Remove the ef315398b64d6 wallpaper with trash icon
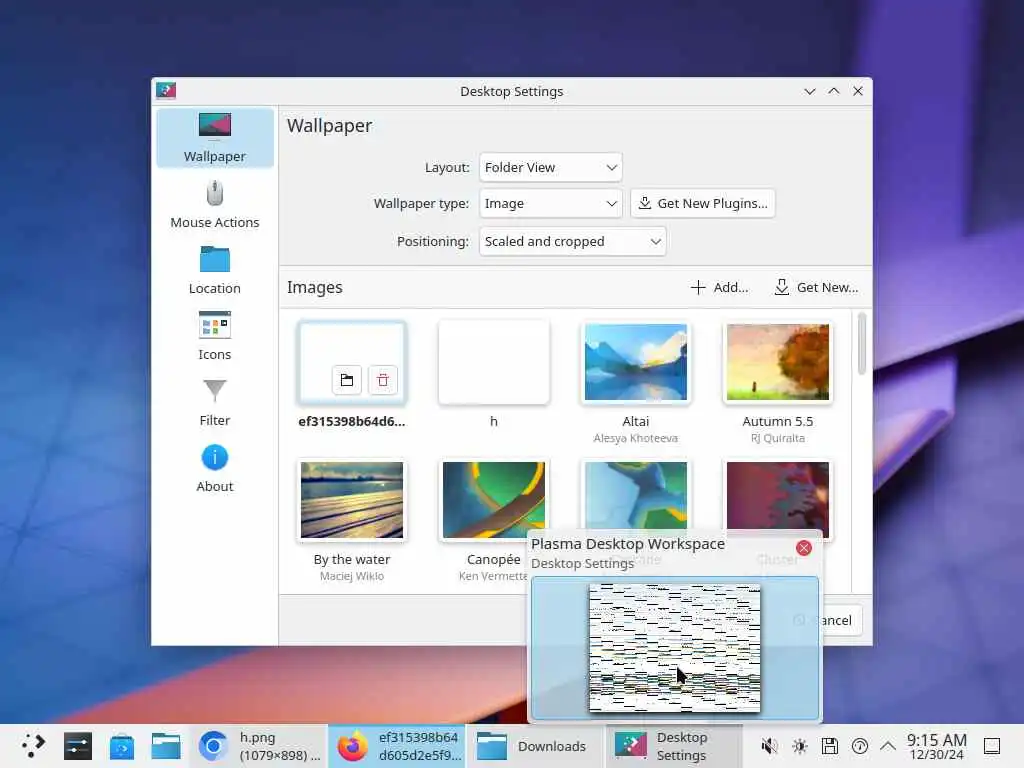Screen dimensions: 1024x768 point(383,380)
